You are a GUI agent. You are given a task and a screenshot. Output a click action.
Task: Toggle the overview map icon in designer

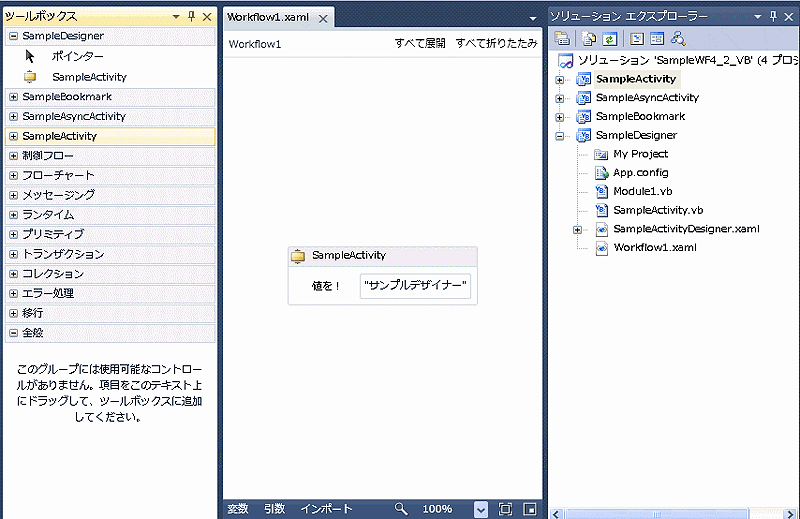coord(530,509)
